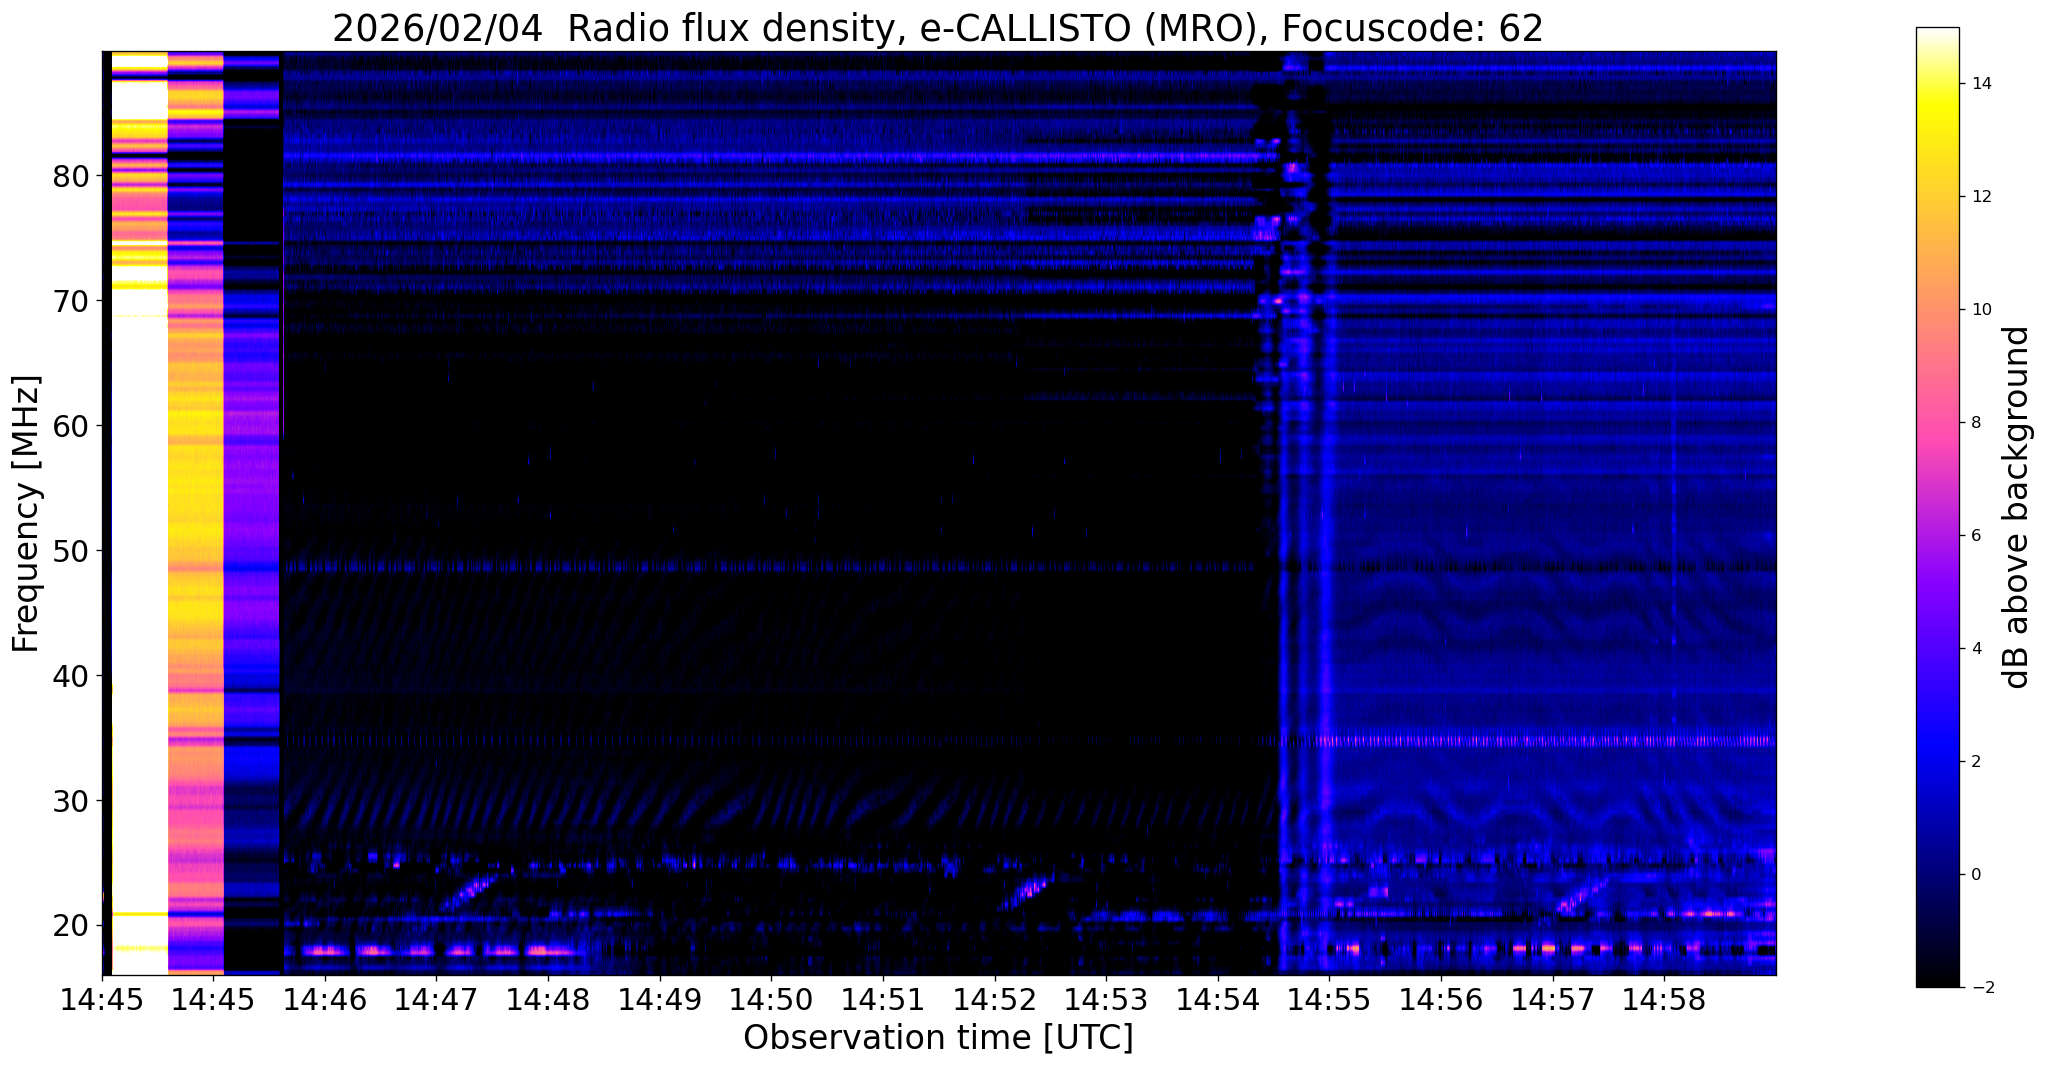2047x1067 pixels.
Task: Click the 'dB above background' colorbar label
Action: 2016,507
